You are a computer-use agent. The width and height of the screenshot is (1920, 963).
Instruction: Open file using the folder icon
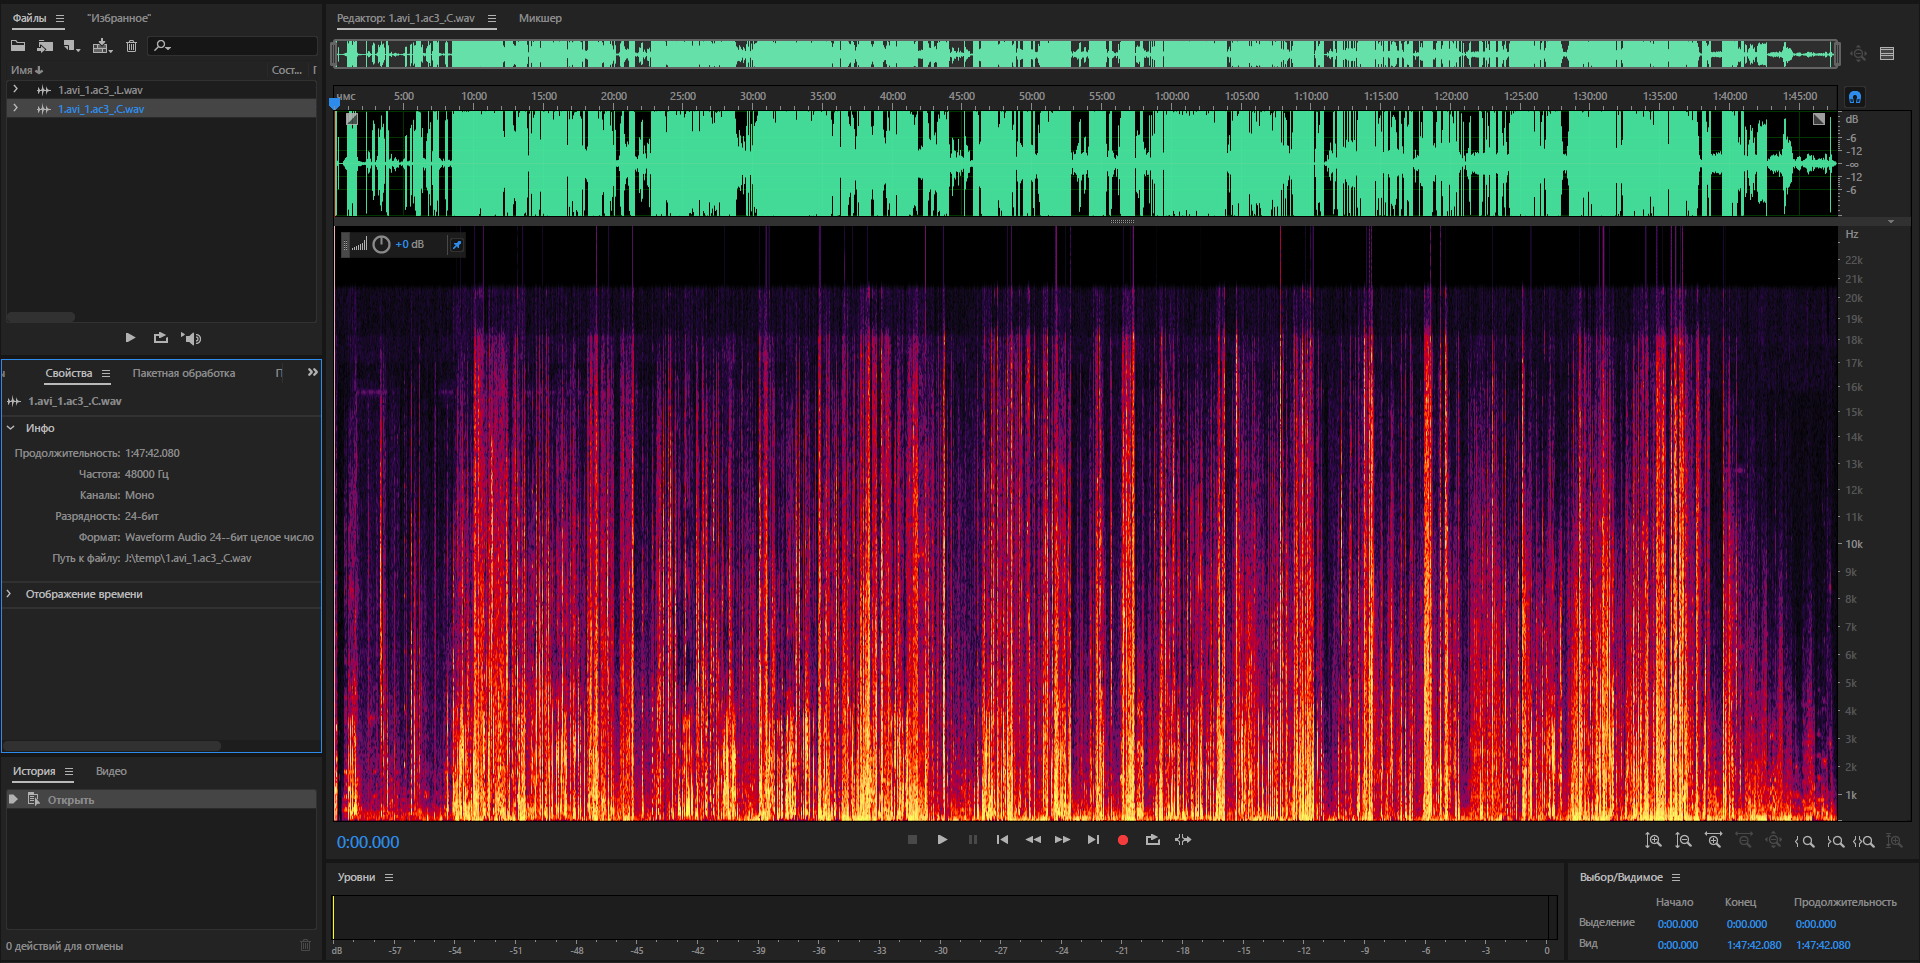coord(18,46)
